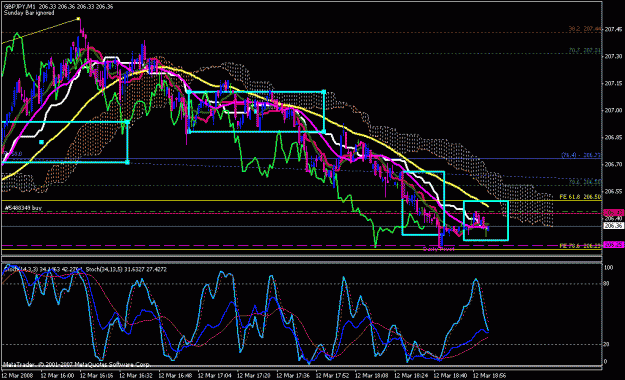This screenshot has width=625, height=380.
Task: Select the 'FE 61.8 206.50' Fibonacci label
Action: pos(580,197)
